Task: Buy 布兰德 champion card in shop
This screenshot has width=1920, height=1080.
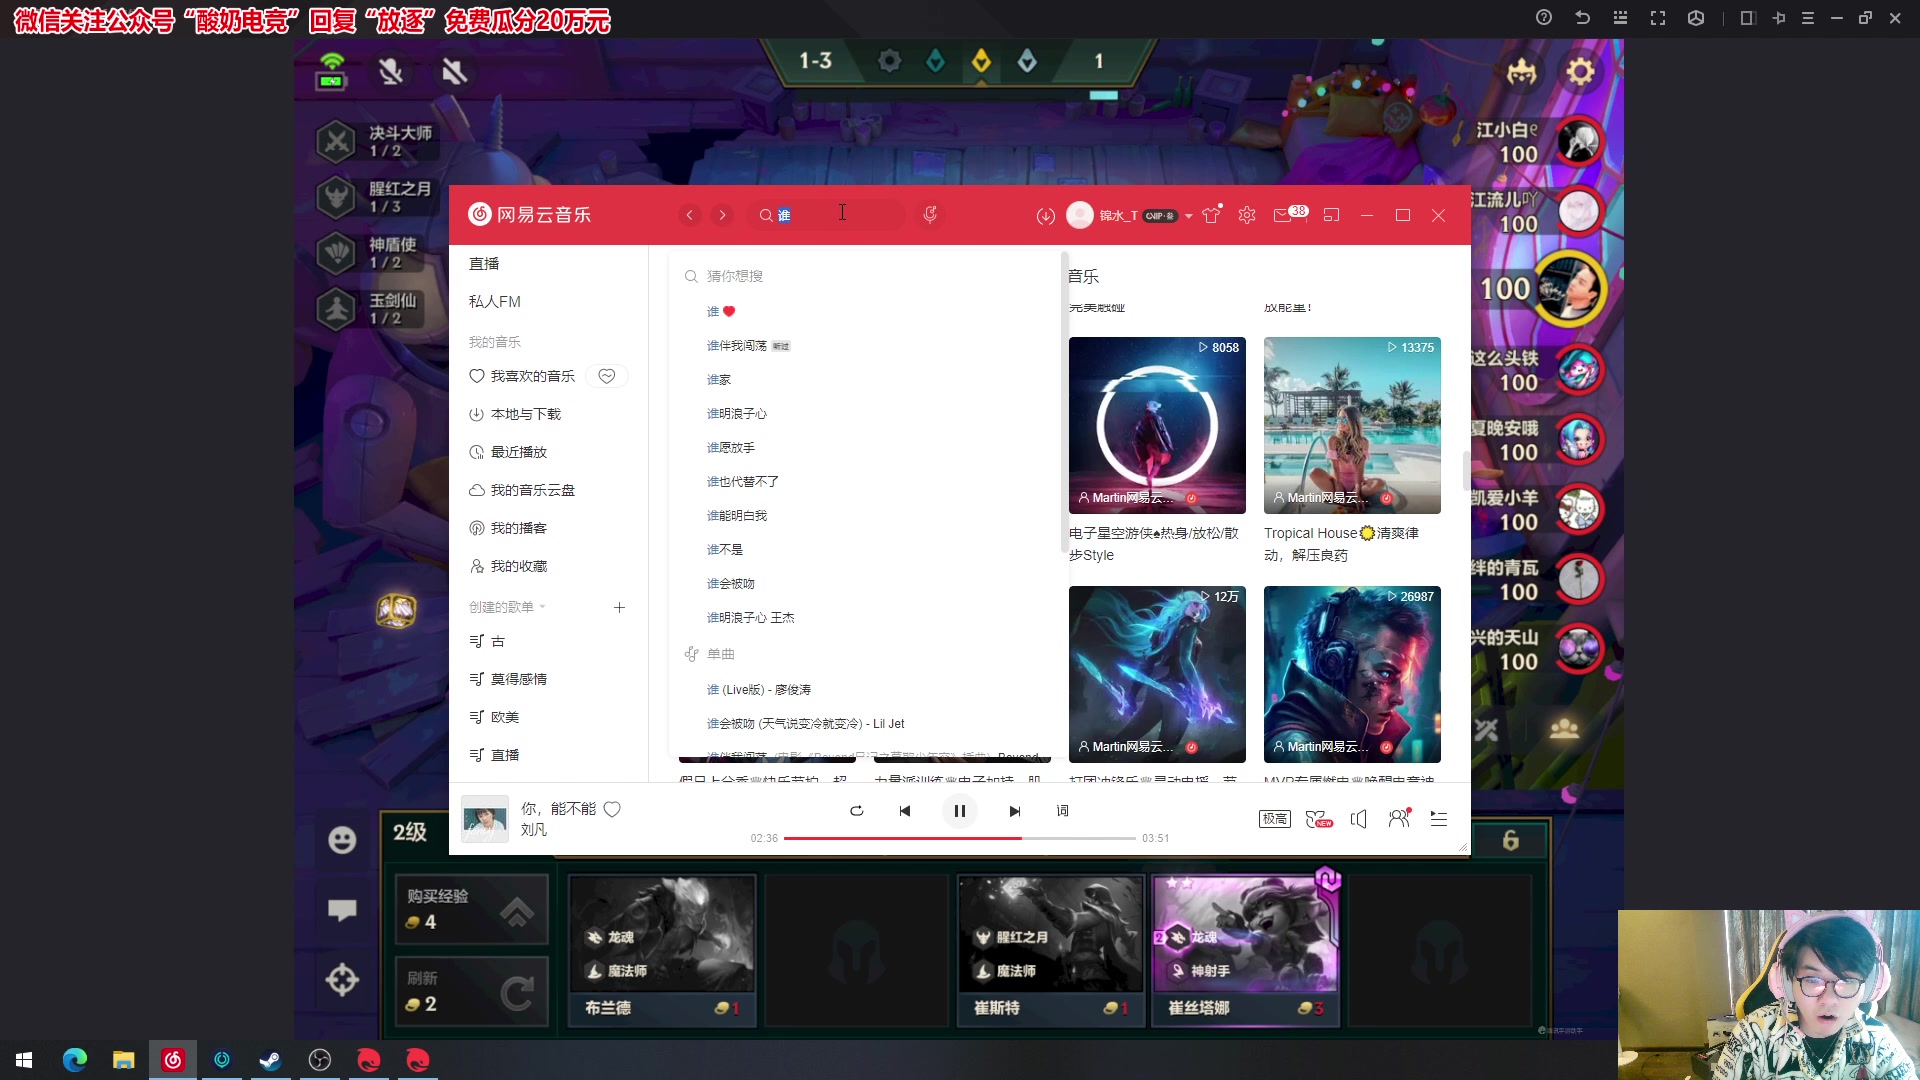Action: [661, 949]
